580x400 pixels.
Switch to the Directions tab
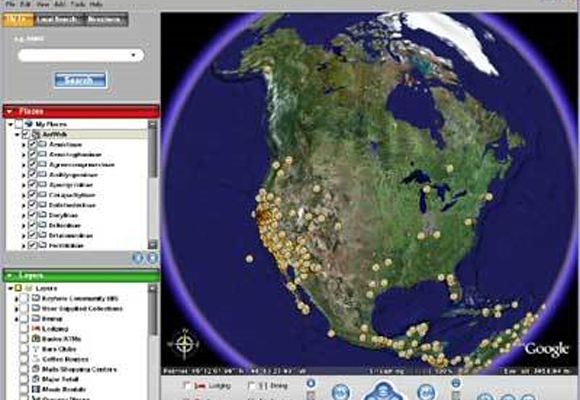(105, 20)
